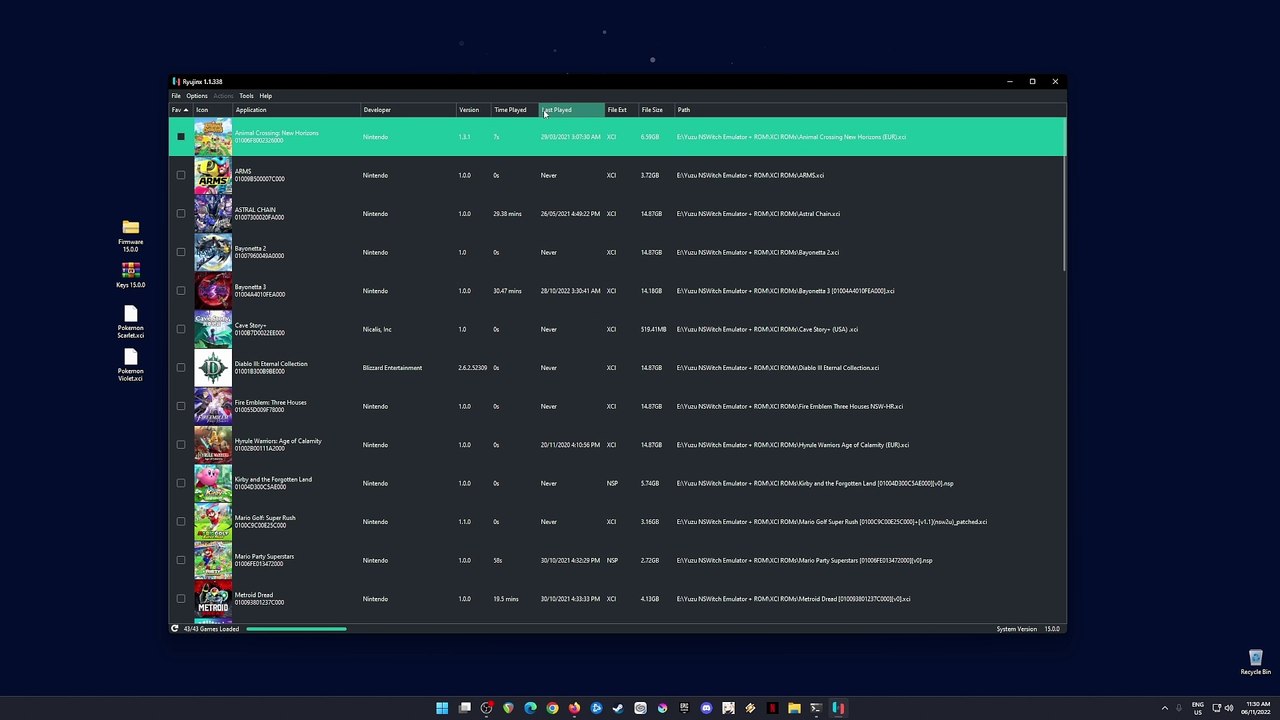This screenshot has height=720, width=1280.
Task: Tick favorite checkbox for Hyrule Warriors
Action: [x=181, y=445]
